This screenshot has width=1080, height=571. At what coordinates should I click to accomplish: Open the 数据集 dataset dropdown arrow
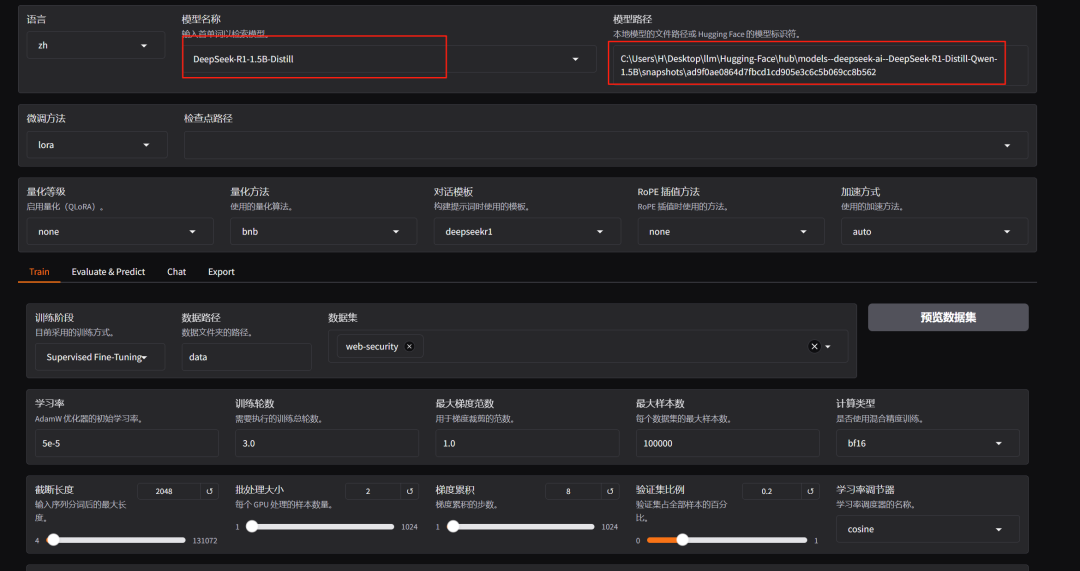[829, 346]
